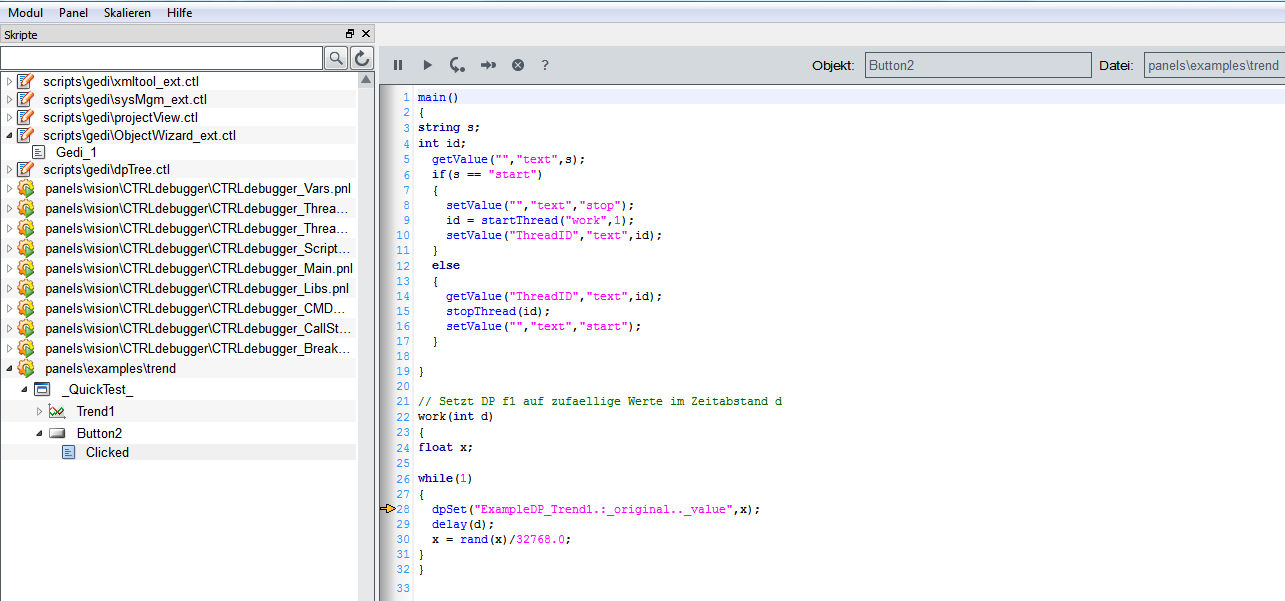Expand scripts\gedi\sysMgm_ext.ctl node
The image size is (1285, 601).
[9, 99]
